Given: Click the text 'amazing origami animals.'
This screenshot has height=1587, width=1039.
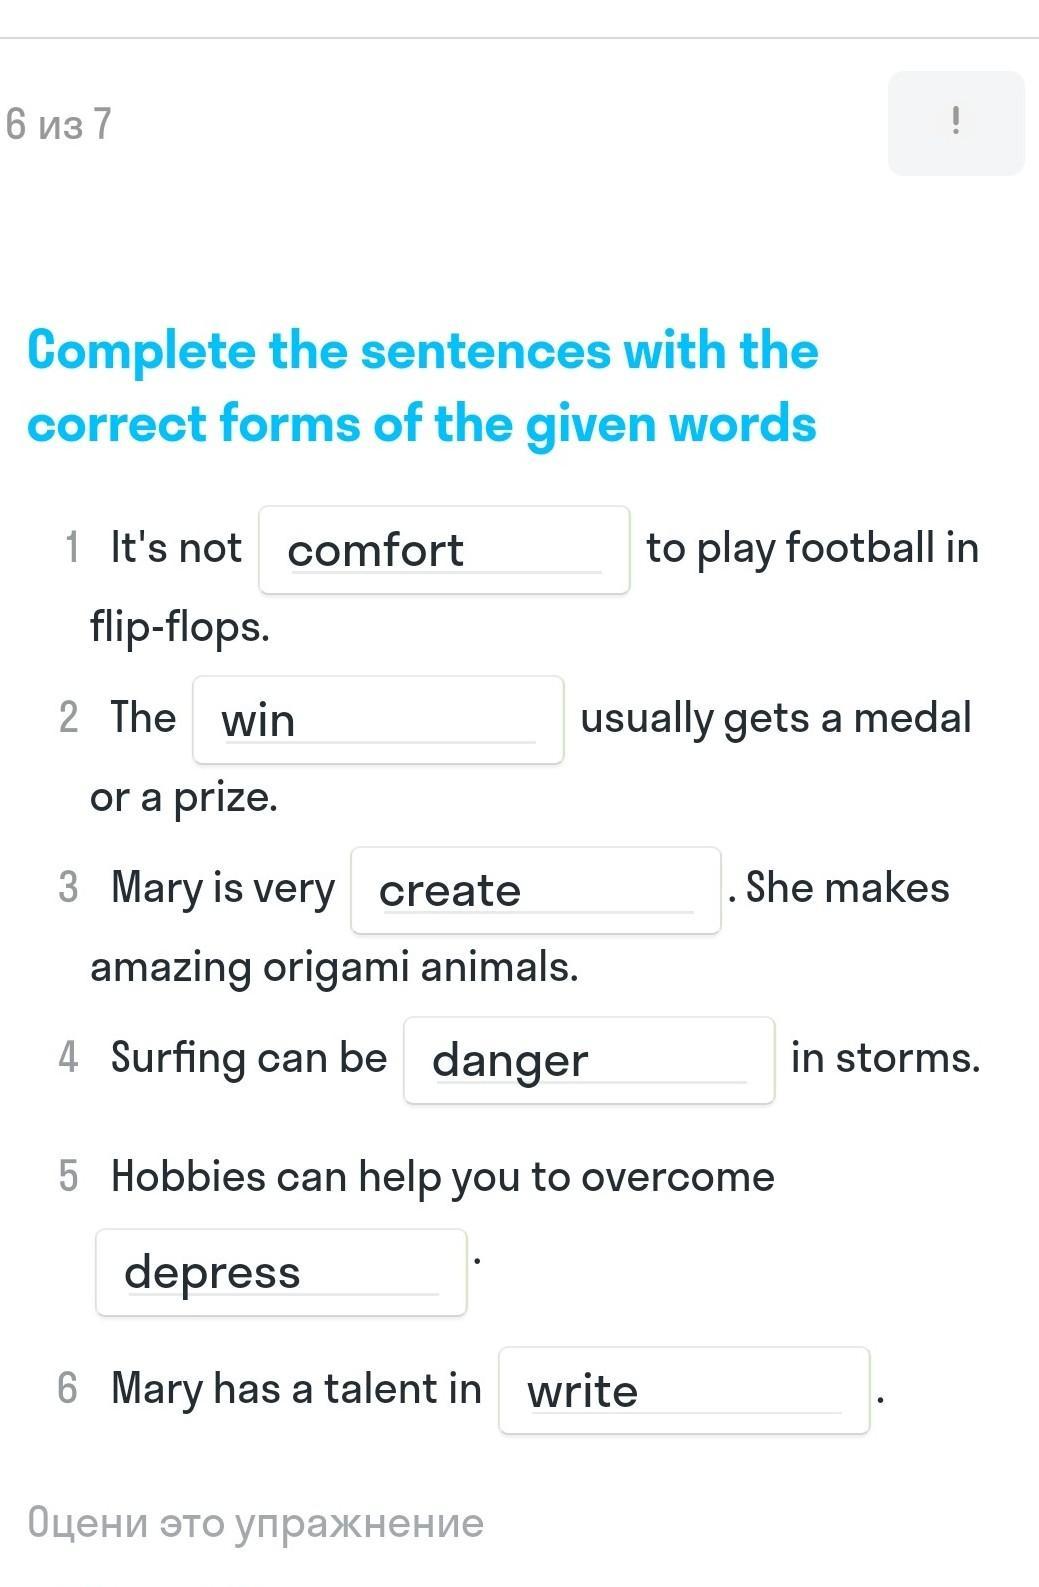Looking at the screenshot, I should pos(334,968).
